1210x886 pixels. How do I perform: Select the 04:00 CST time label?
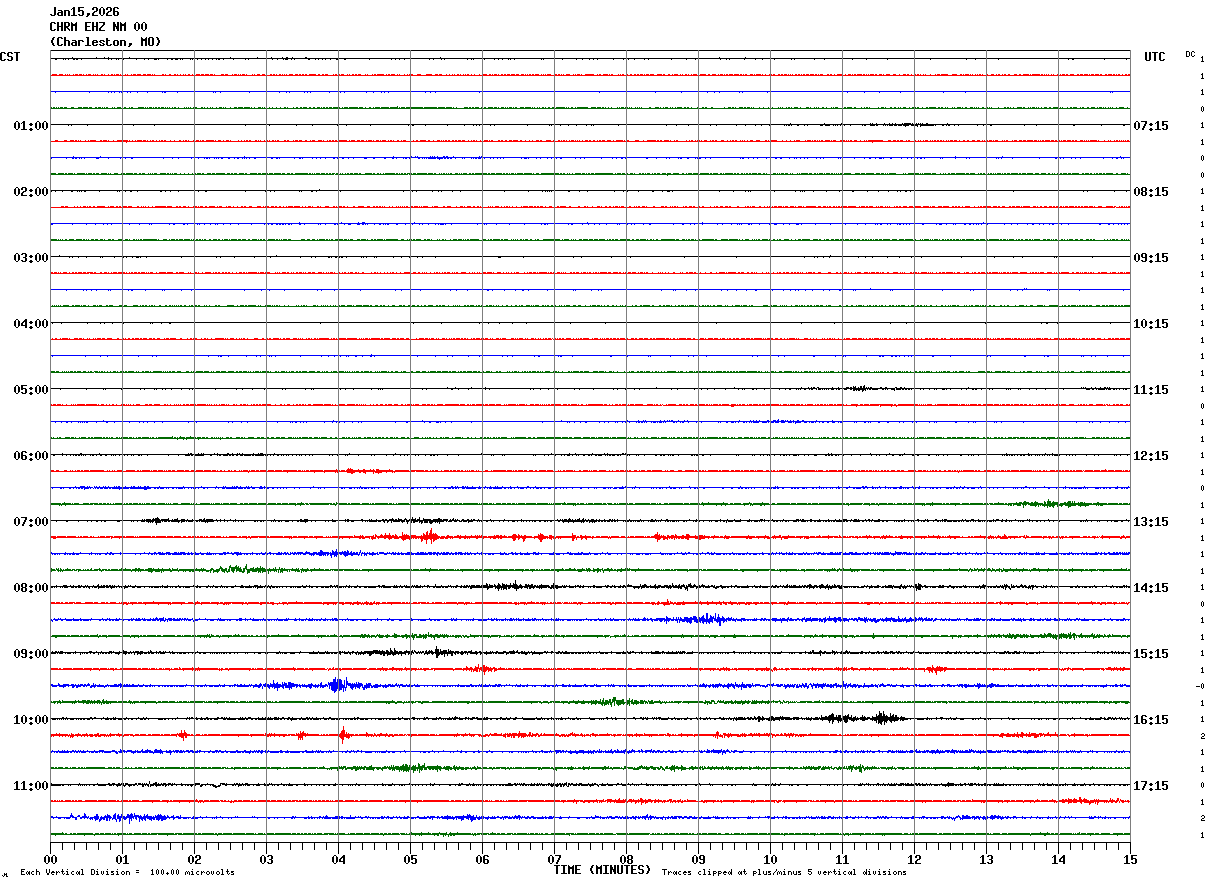[31, 324]
